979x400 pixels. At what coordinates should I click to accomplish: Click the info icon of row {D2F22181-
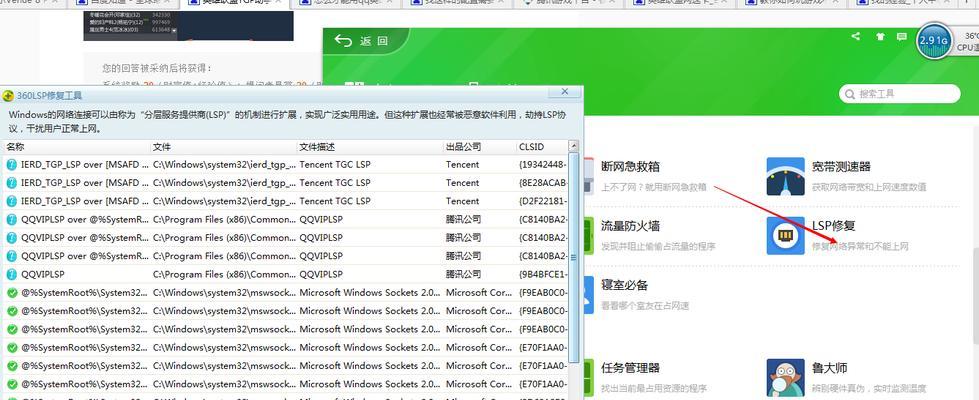click(12, 201)
